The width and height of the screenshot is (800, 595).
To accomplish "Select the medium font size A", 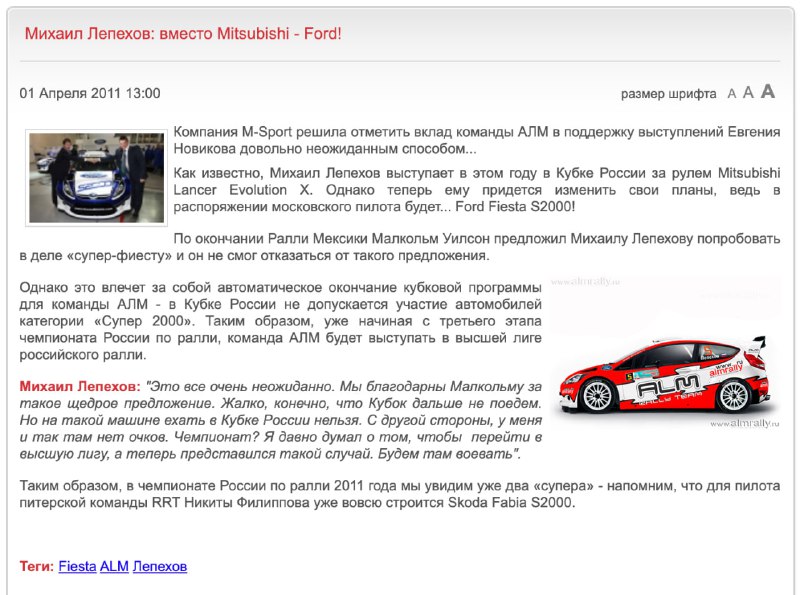I will 748,93.
